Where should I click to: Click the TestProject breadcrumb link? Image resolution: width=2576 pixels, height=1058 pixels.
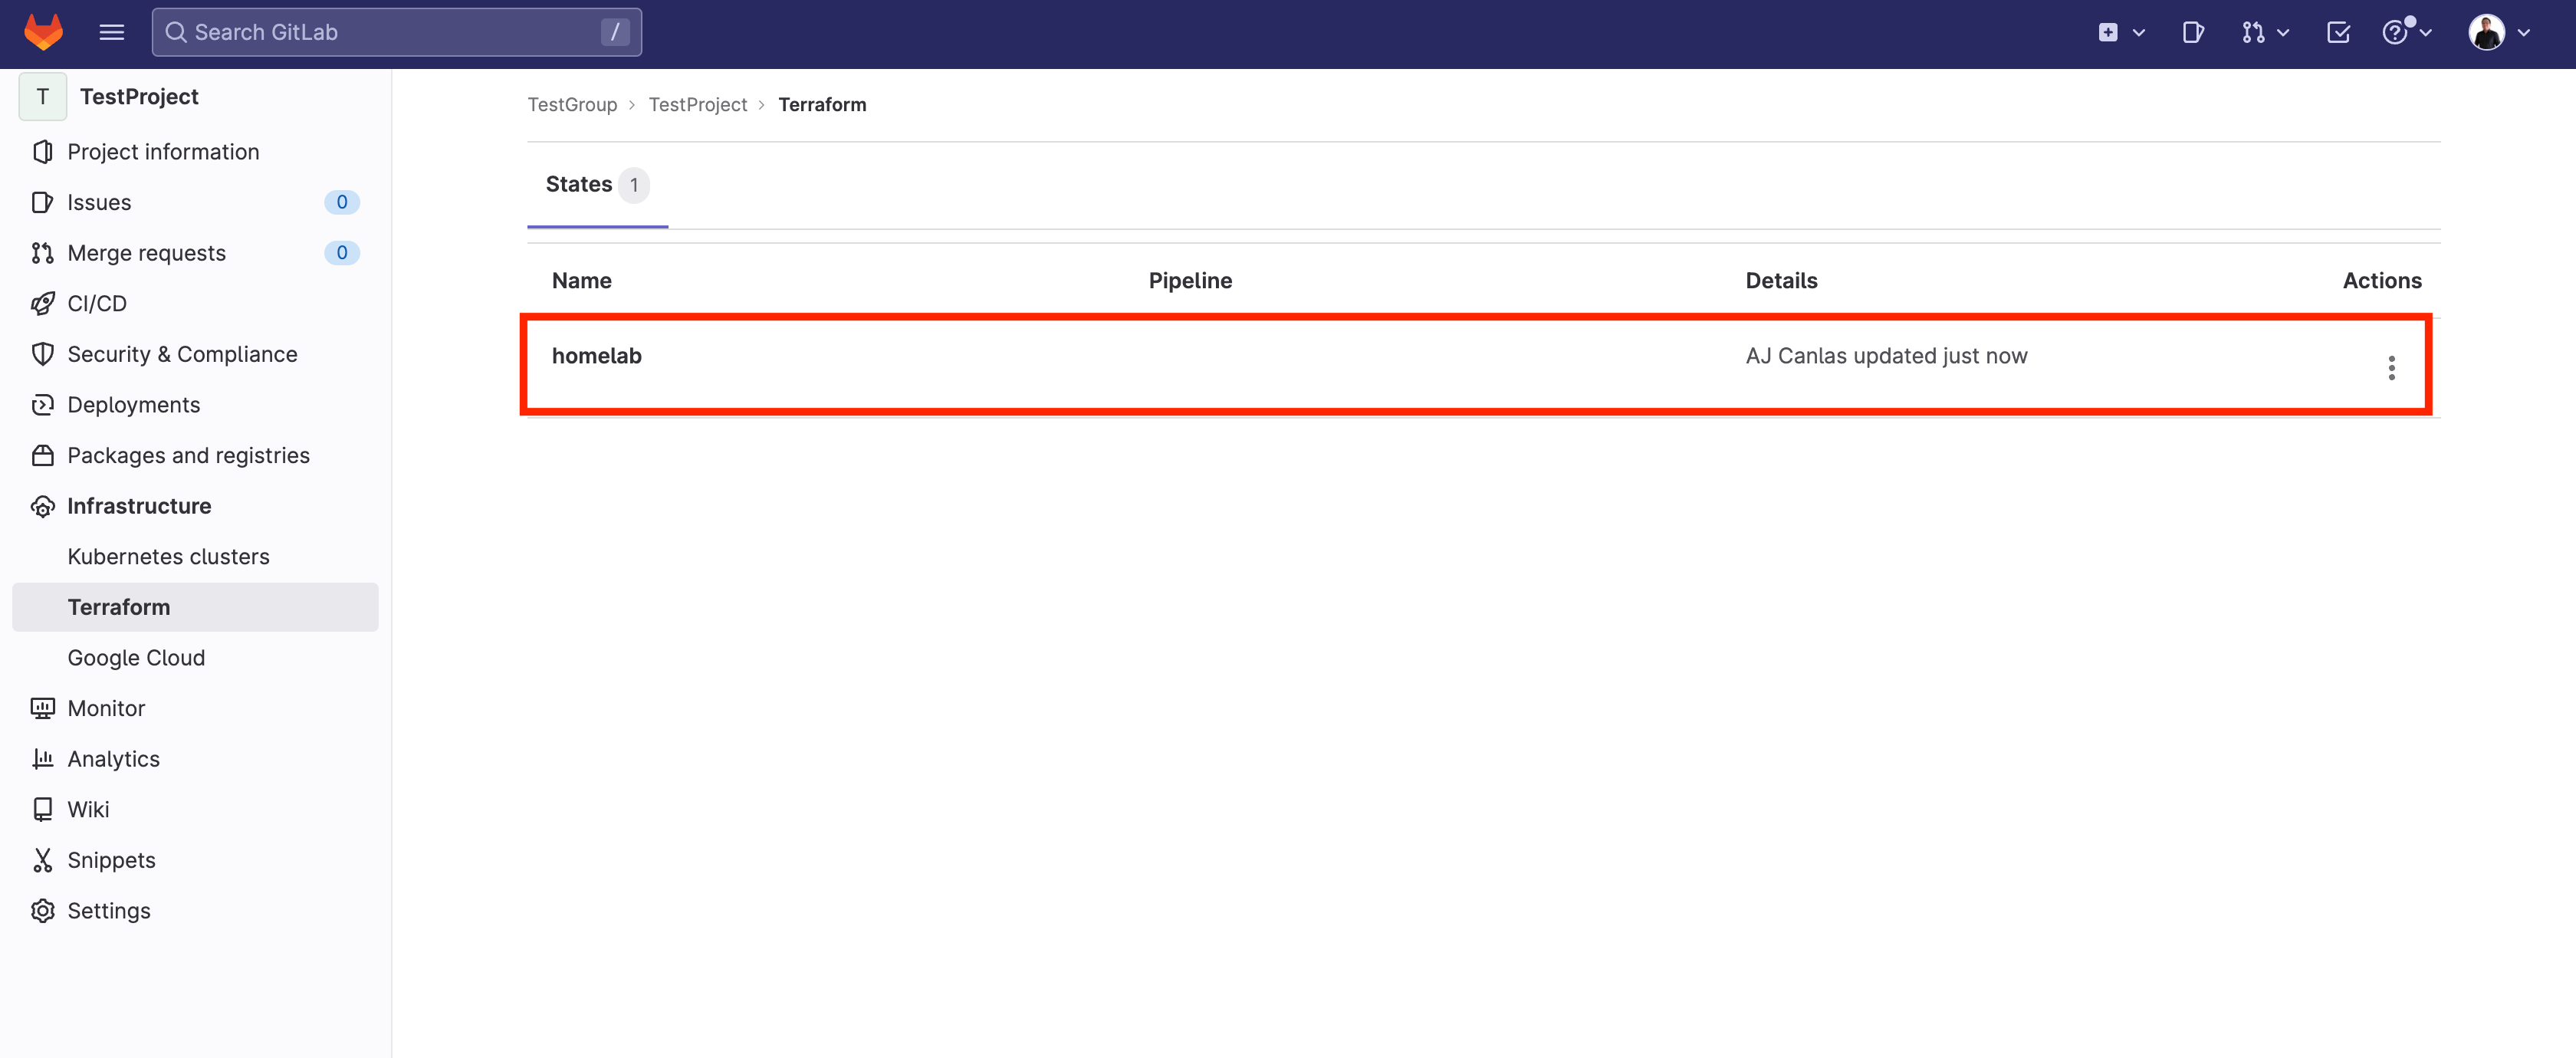(x=697, y=103)
